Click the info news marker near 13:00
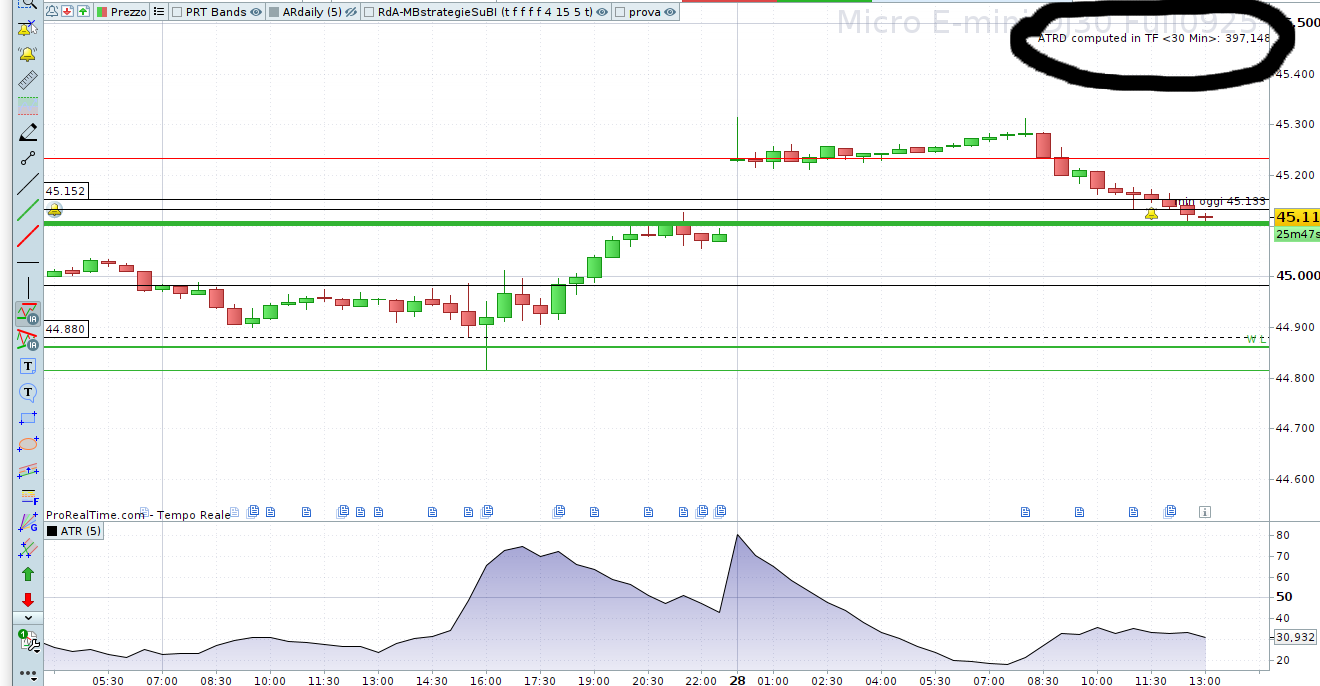The image size is (1320, 686). pyautogui.click(x=1205, y=512)
